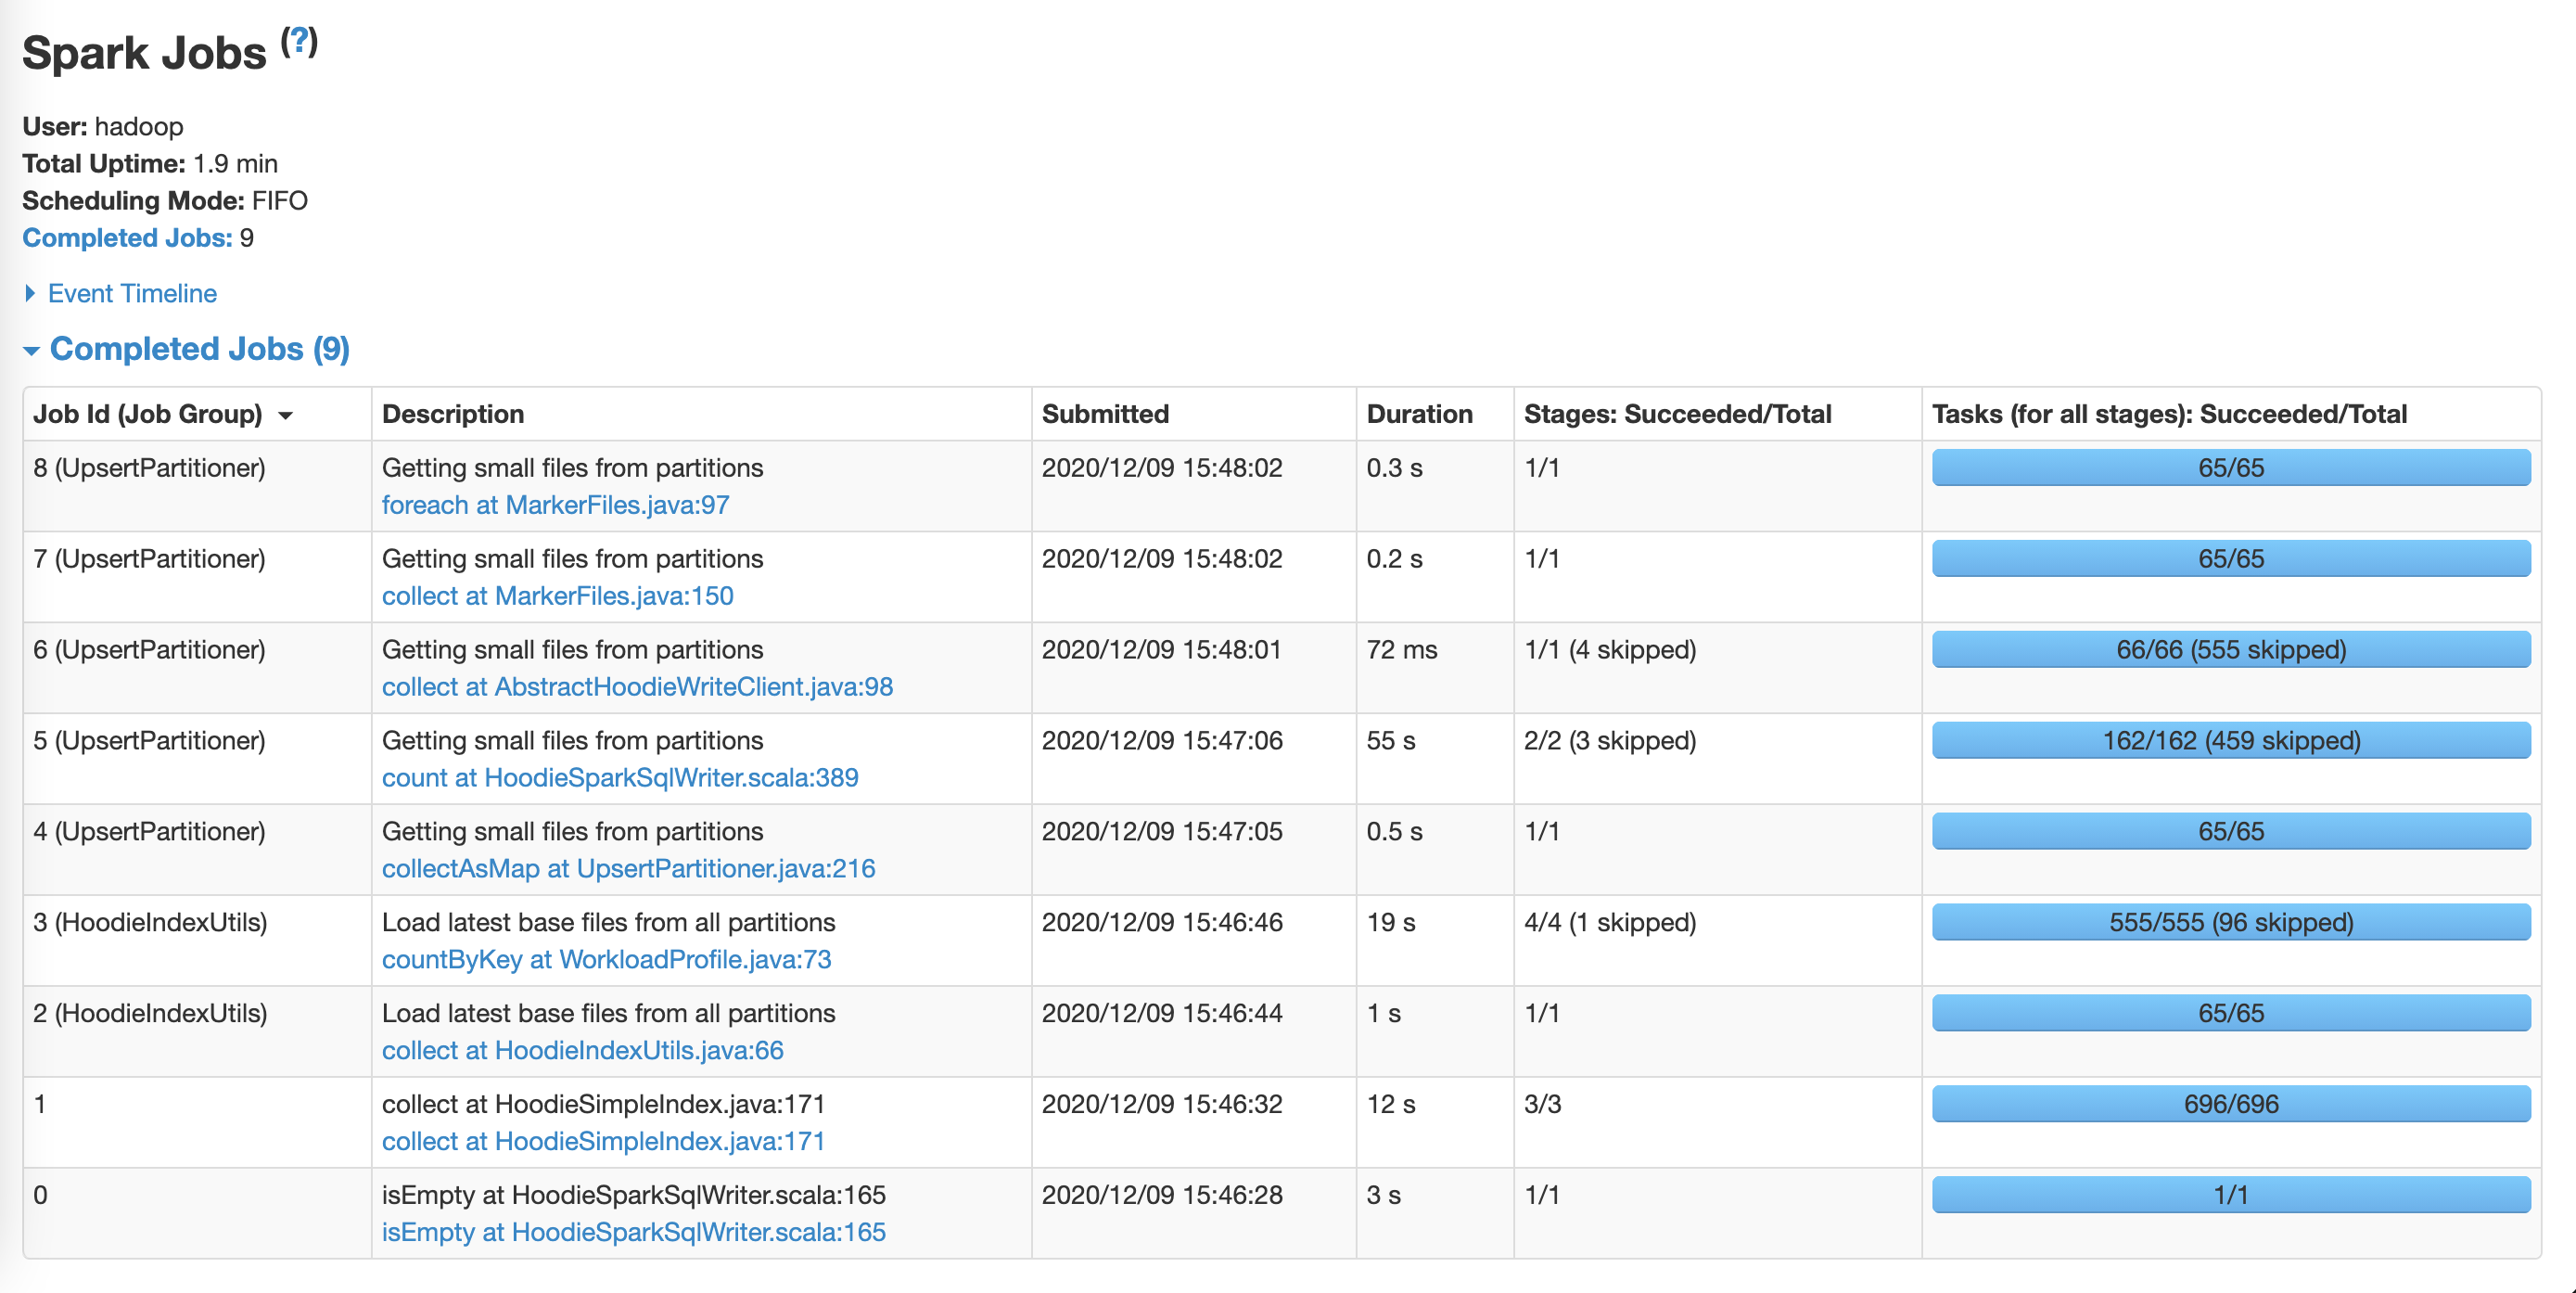The width and height of the screenshot is (2576, 1293).
Task: Open collect at AbstractHoodieWriteClient.java:98
Action: click(x=637, y=687)
